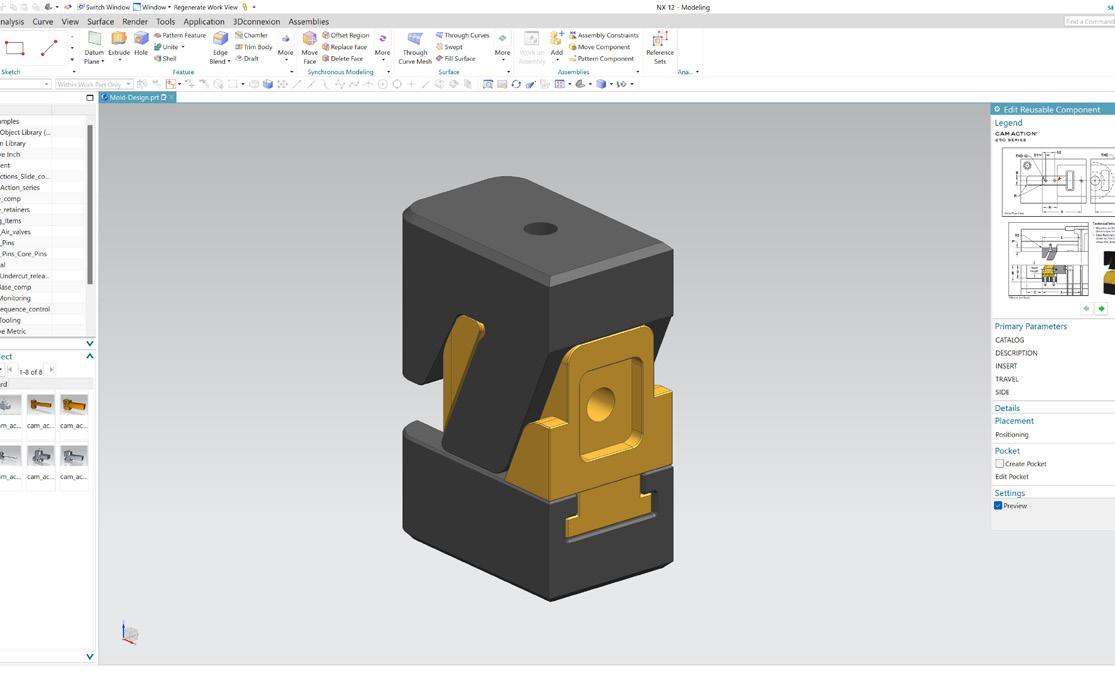The width and height of the screenshot is (1115, 674).
Task: Choose the Replace Face command
Action: coord(344,47)
